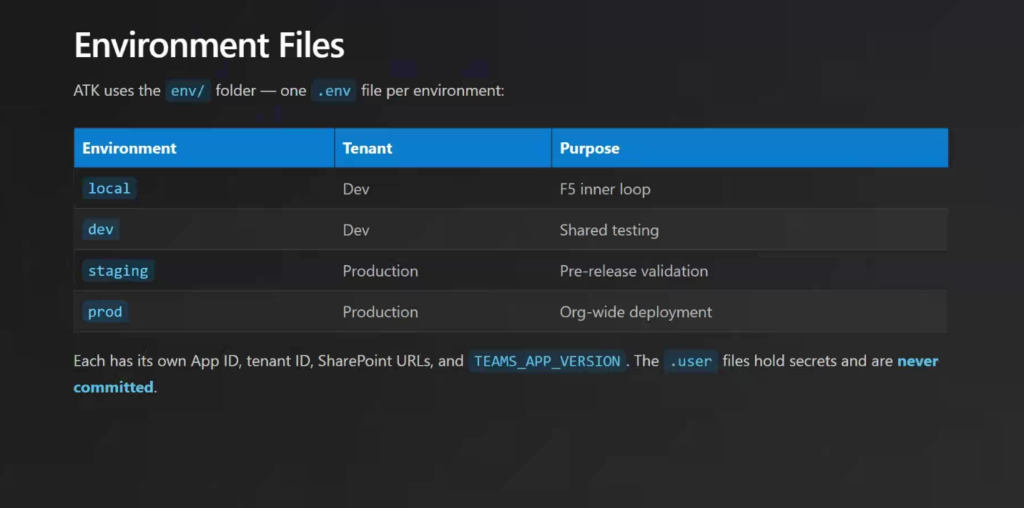Image resolution: width=1024 pixels, height=508 pixels.
Task: Select the "Pre-release validation" cell
Action: pyautogui.click(x=633, y=271)
